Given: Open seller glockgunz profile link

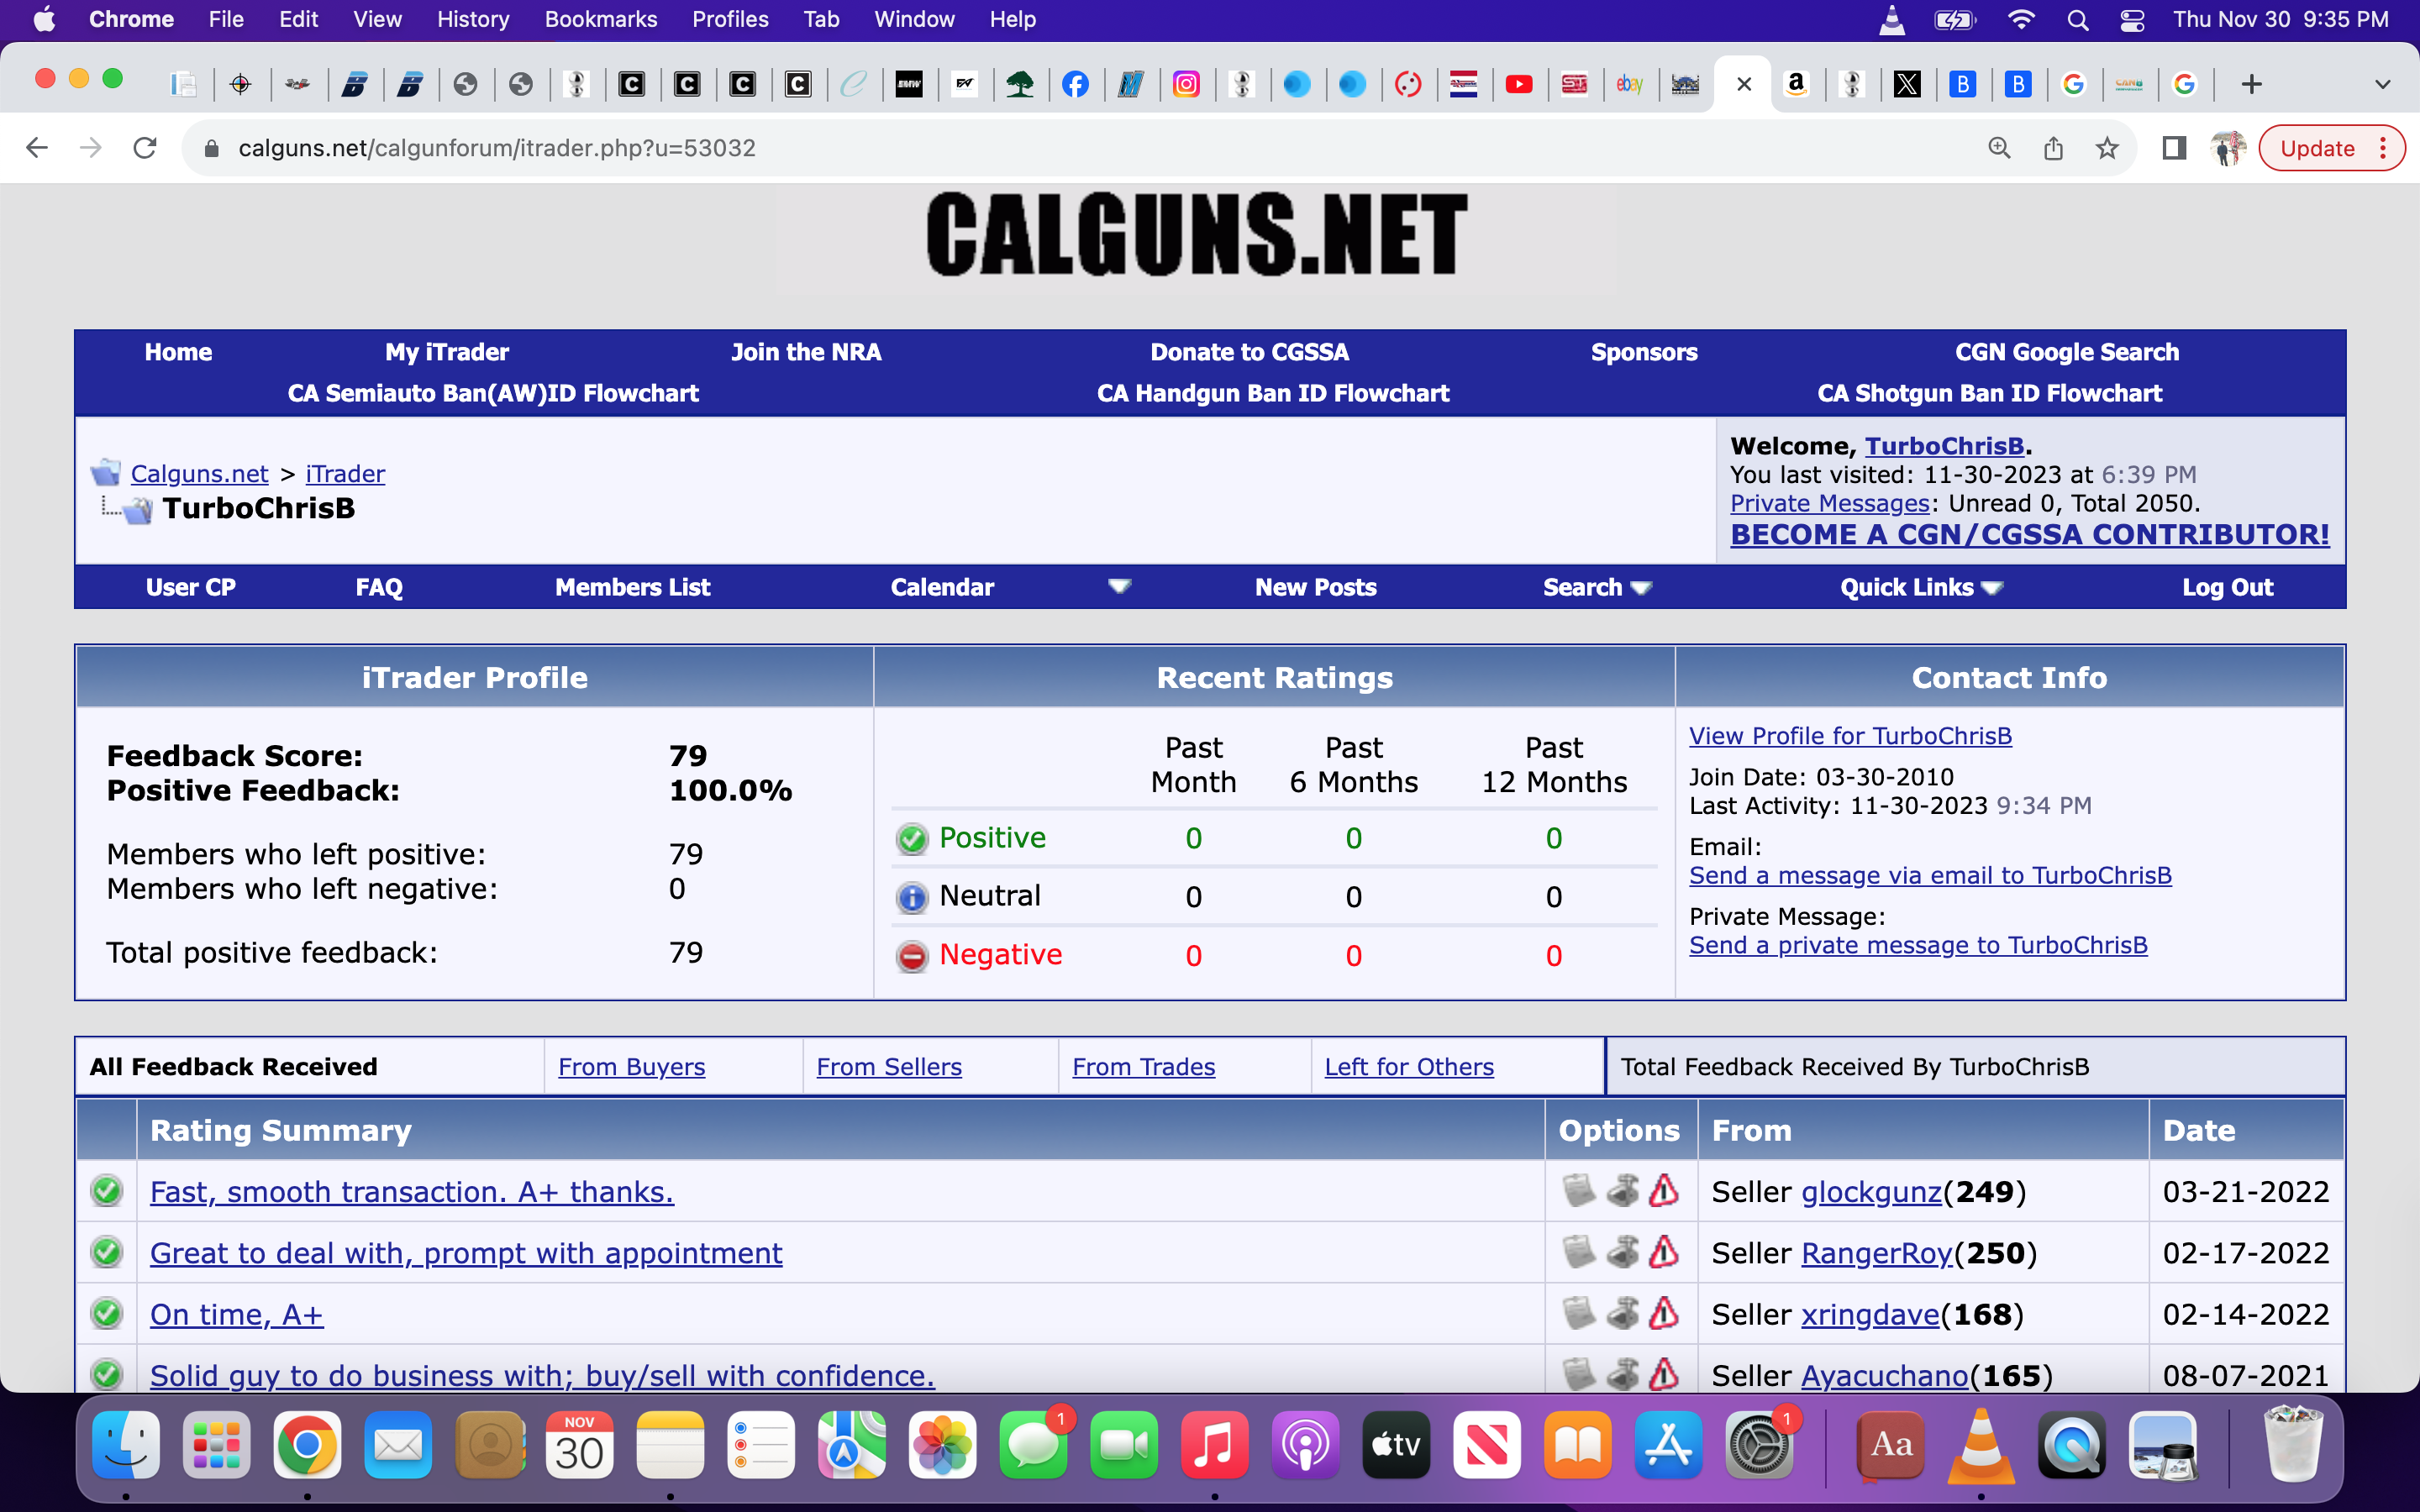Looking at the screenshot, I should (1871, 1192).
